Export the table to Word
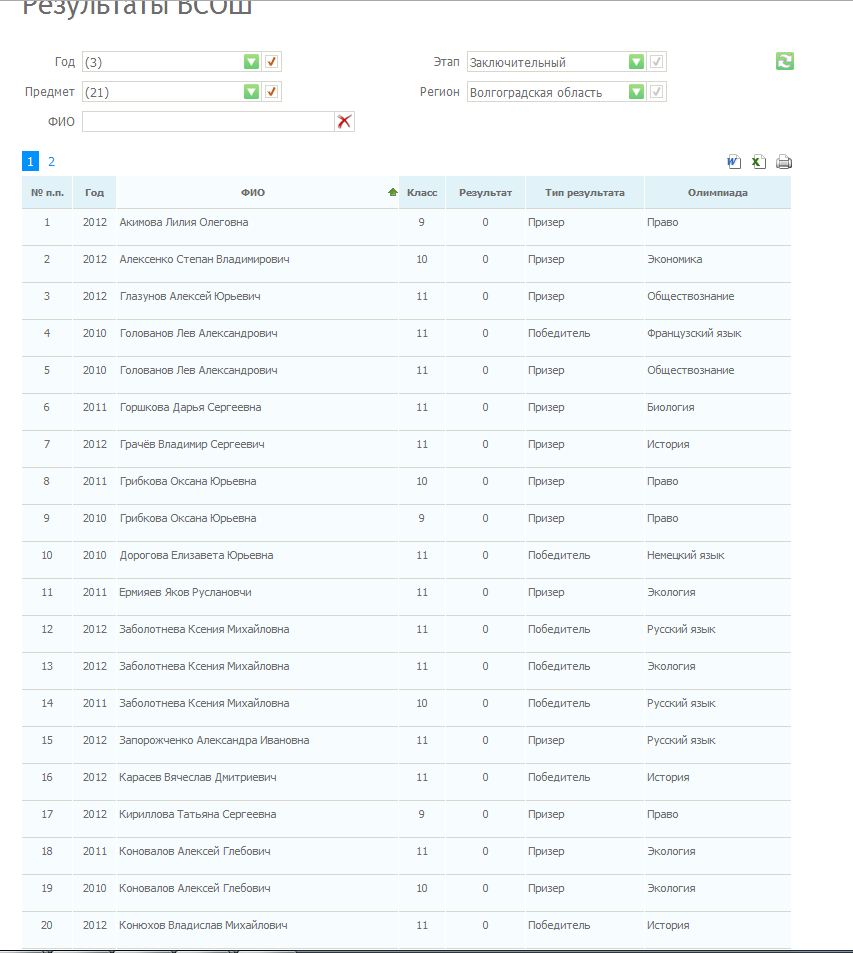 (x=734, y=162)
